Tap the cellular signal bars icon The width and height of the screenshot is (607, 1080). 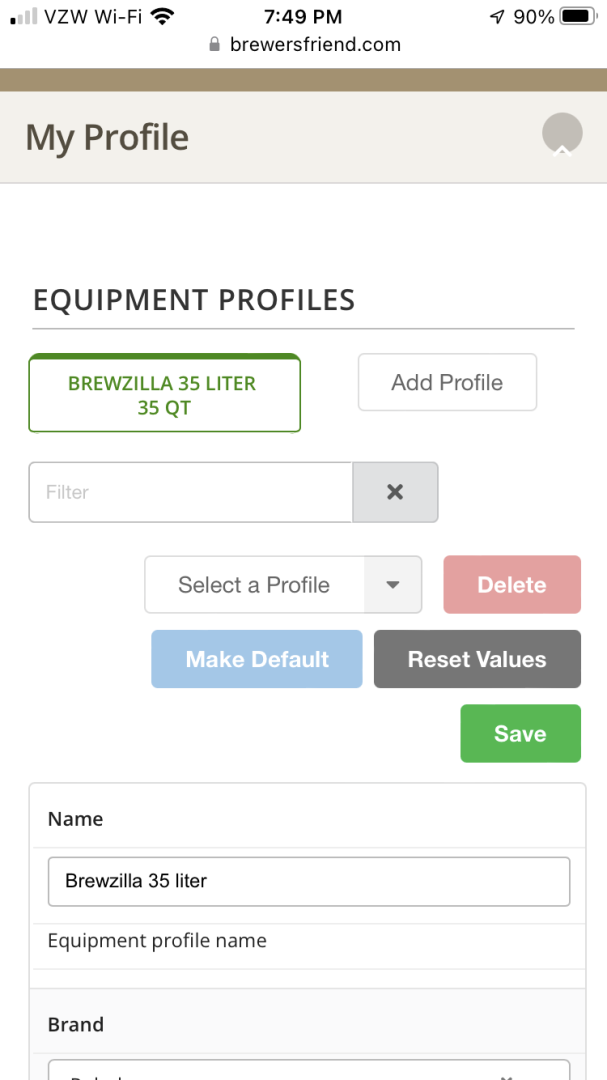[x=24, y=17]
